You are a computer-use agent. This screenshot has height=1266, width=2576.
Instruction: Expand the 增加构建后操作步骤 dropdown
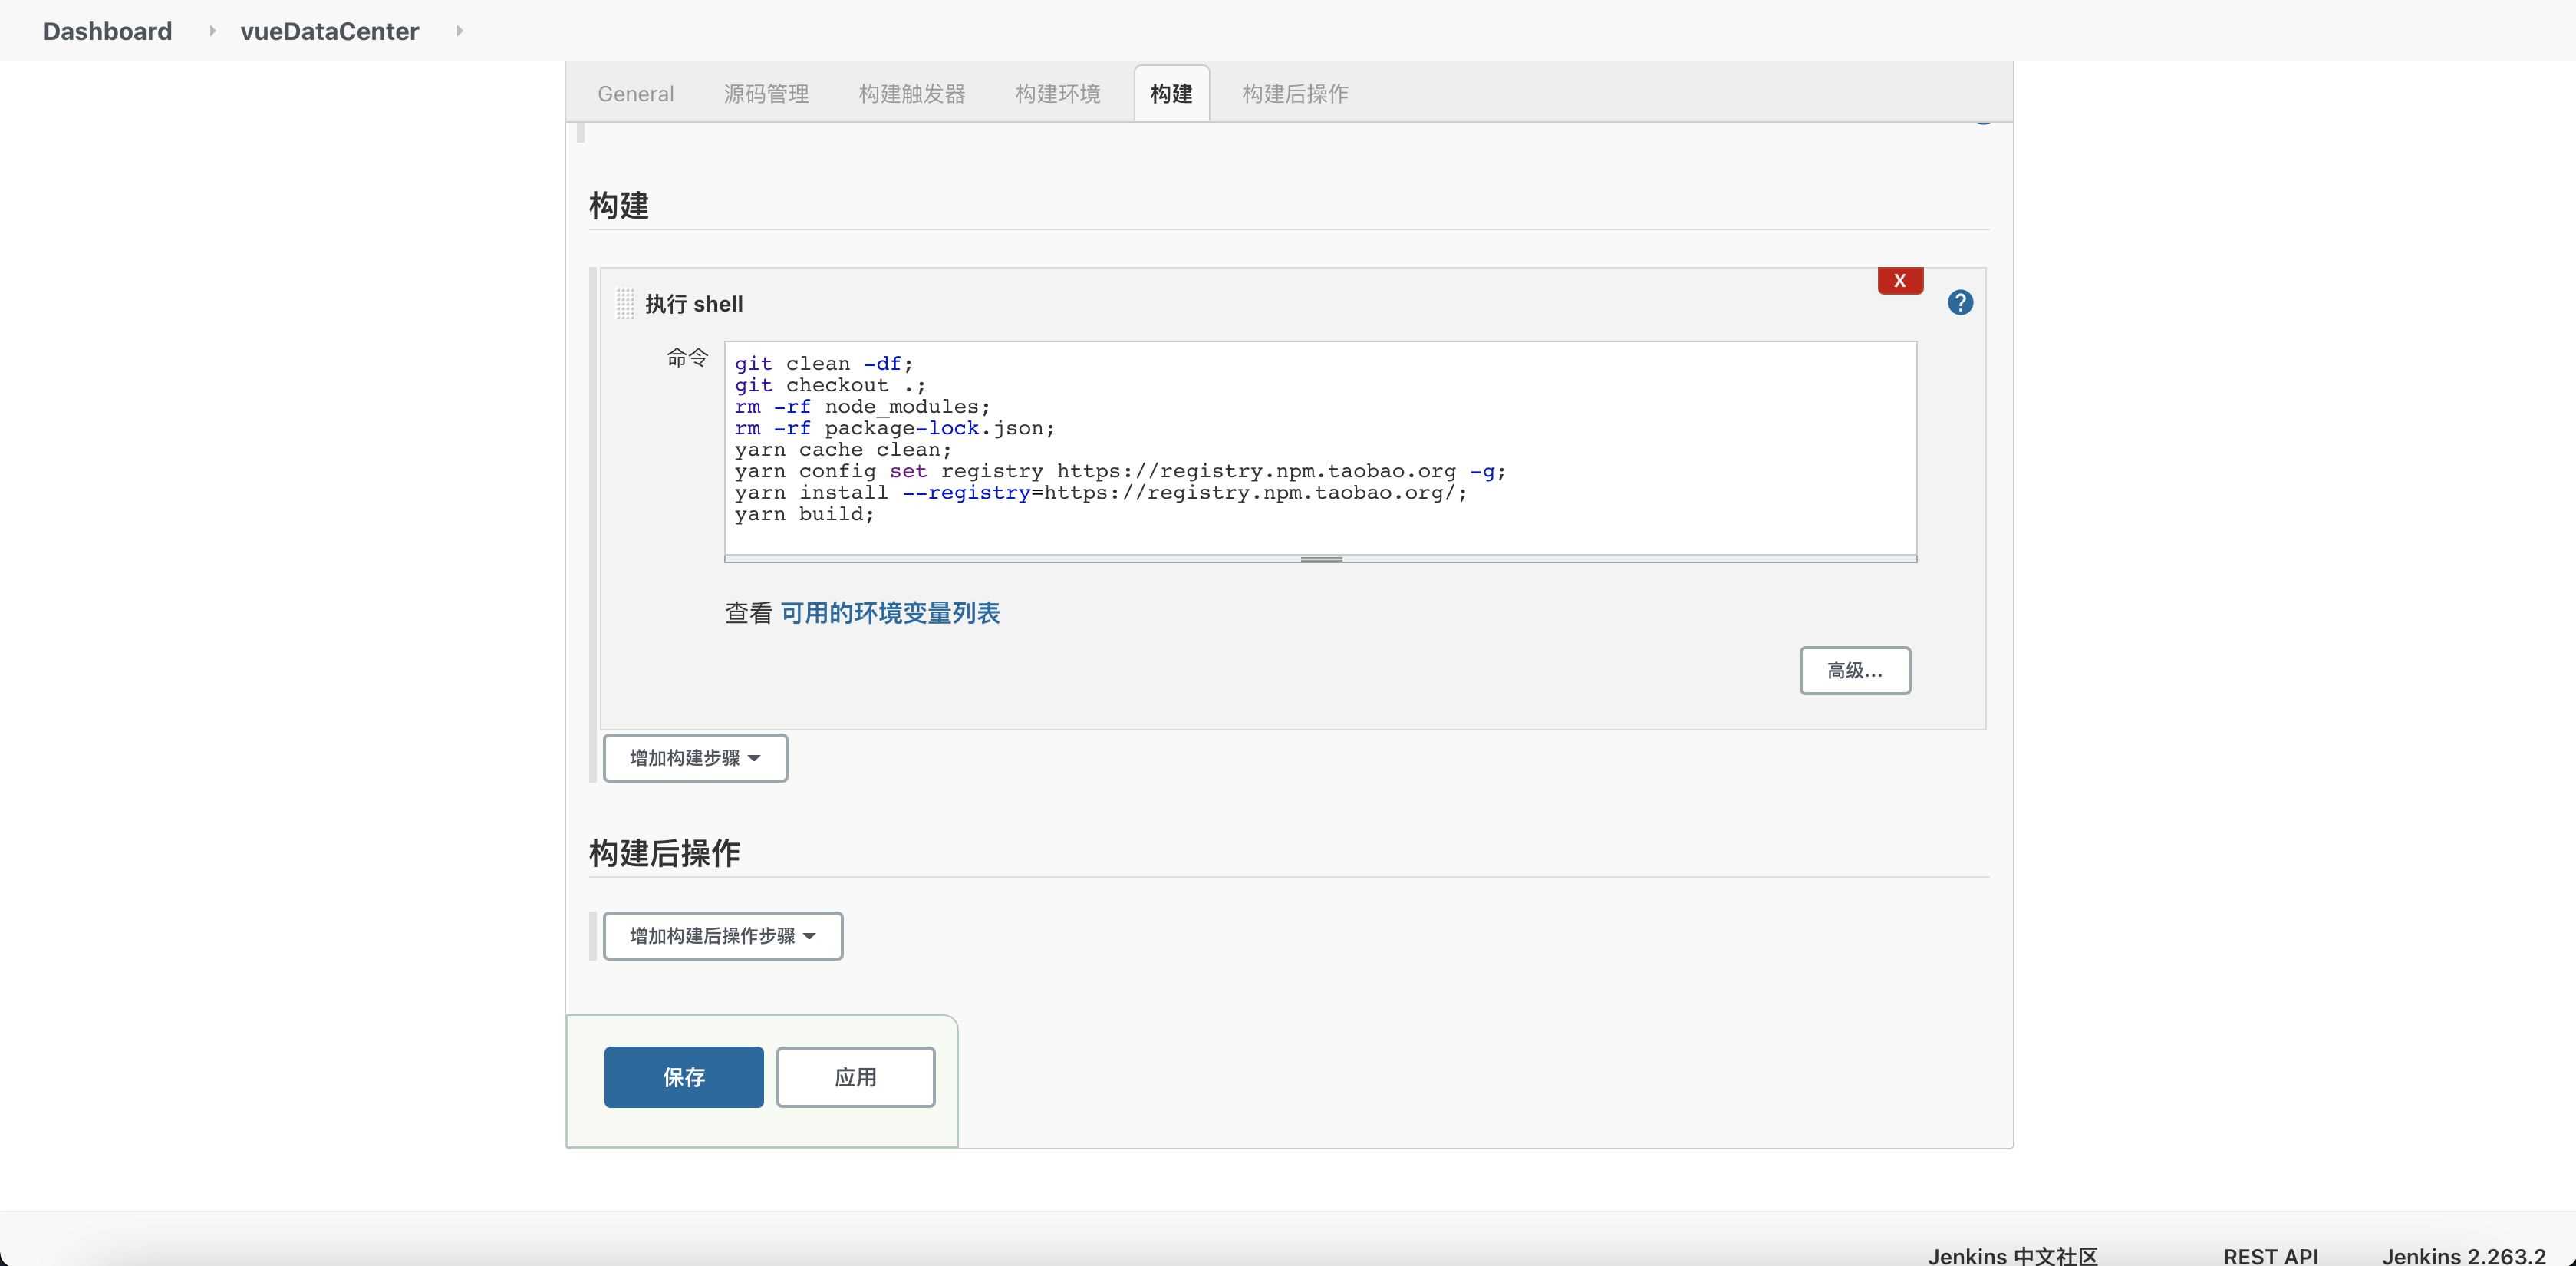(723, 936)
